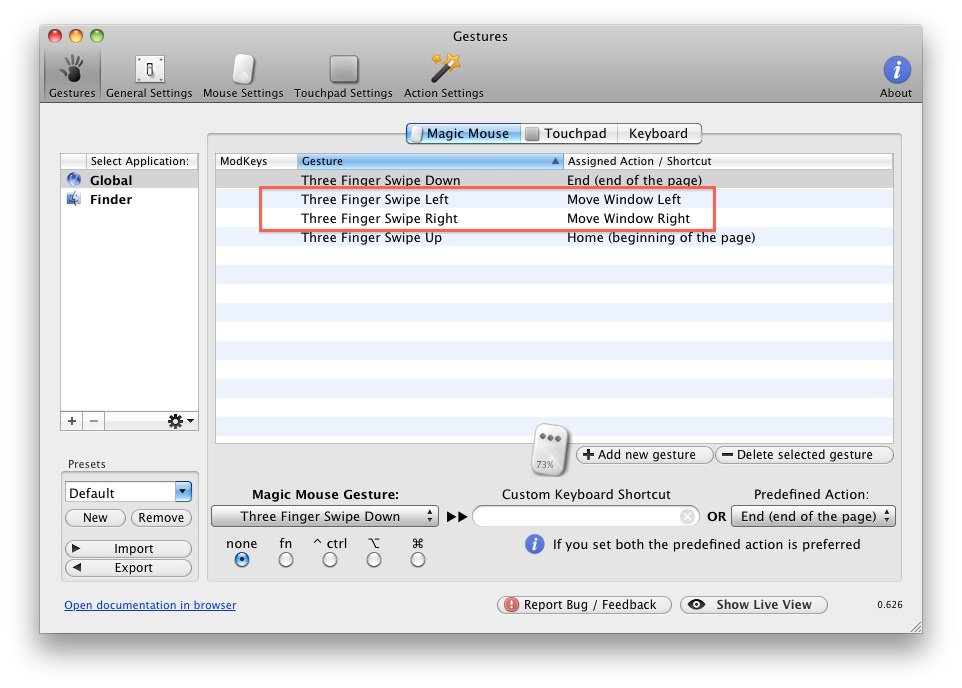The width and height of the screenshot is (962, 688).
Task: Export the current preset
Action: [128, 567]
